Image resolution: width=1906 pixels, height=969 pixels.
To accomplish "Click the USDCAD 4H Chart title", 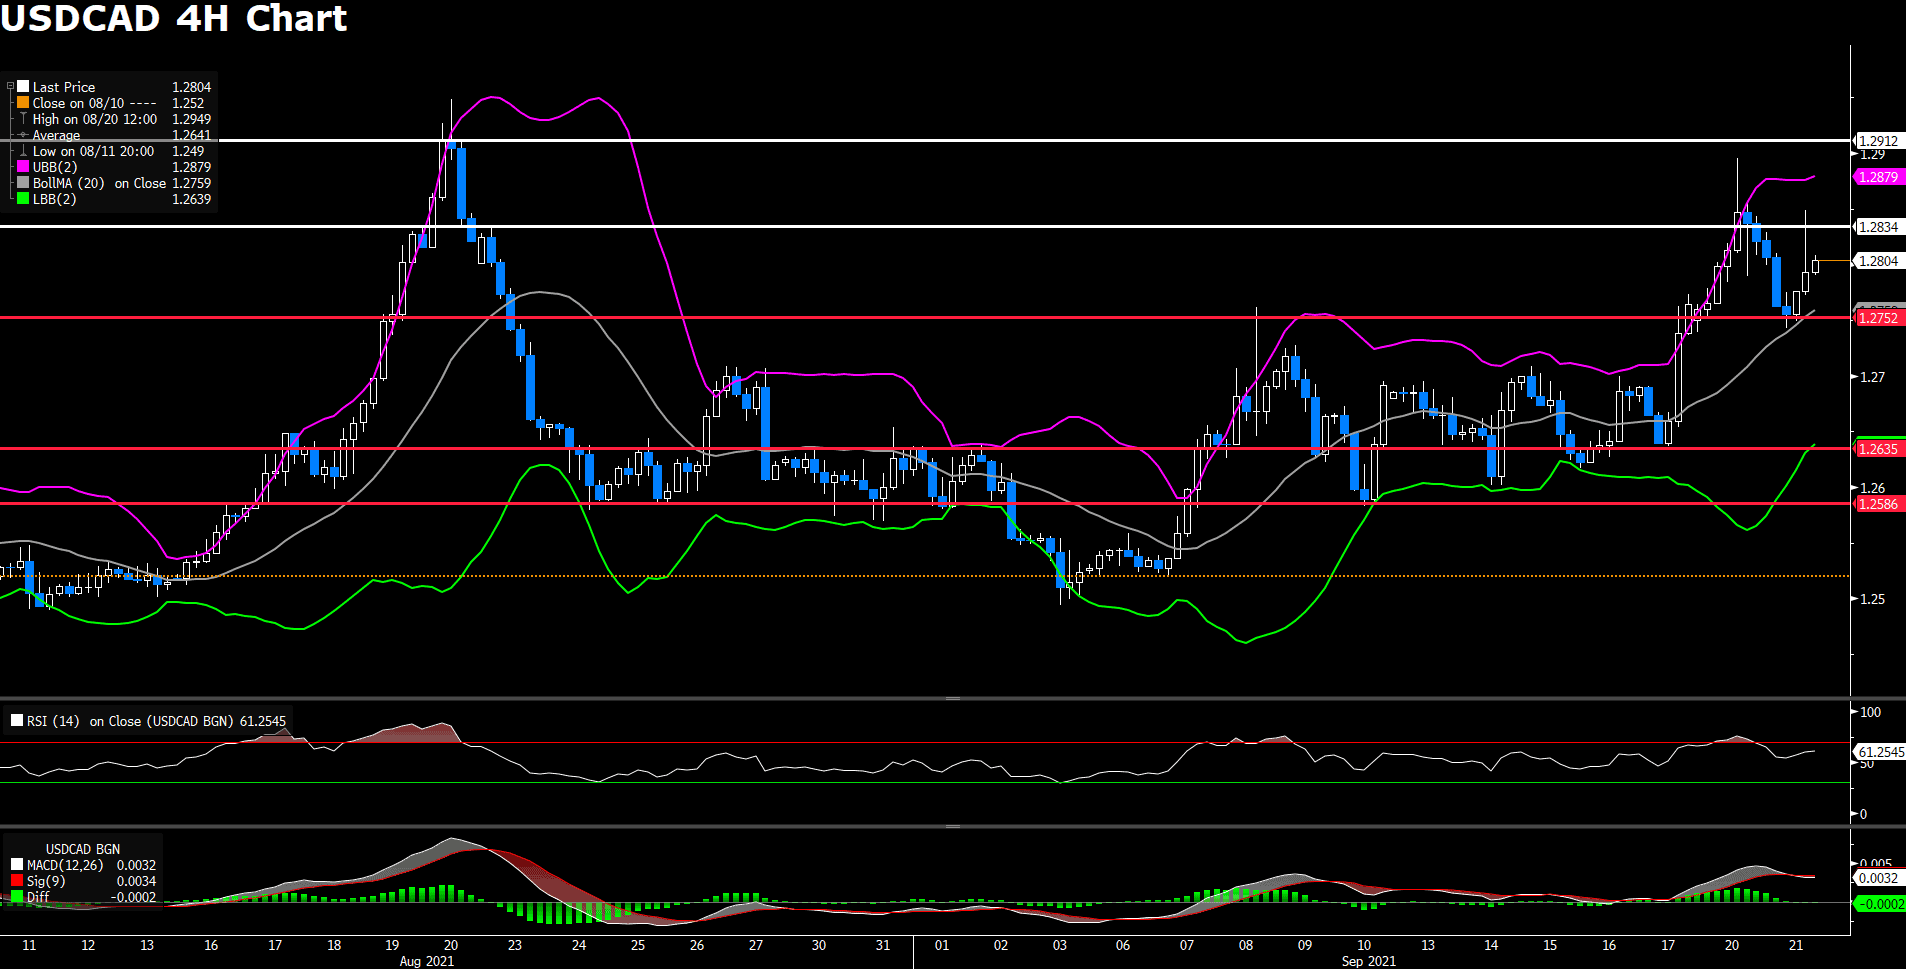I will click(x=174, y=18).
